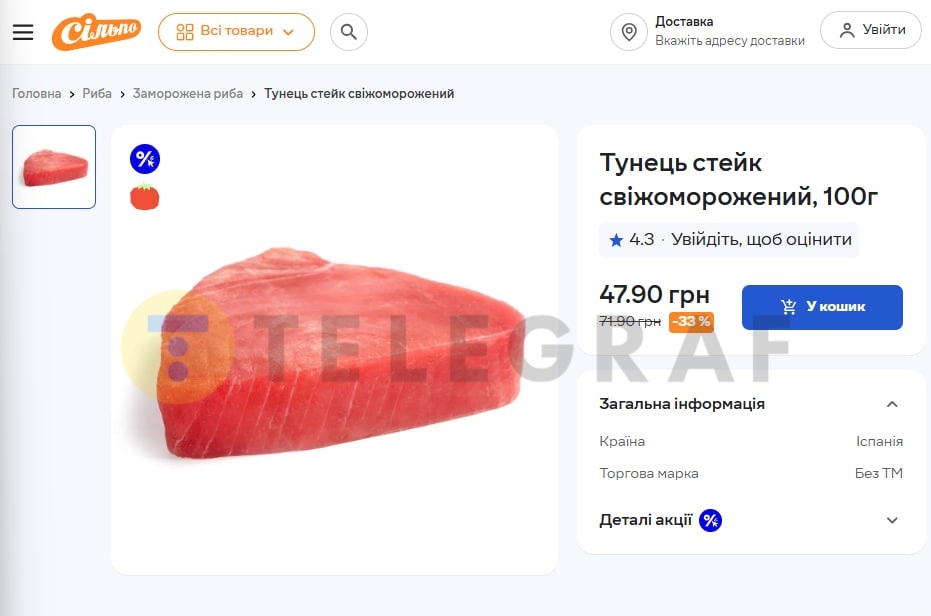Screen dimensions: 931x616
Task: Open the hamburger menu
Action: click(x=23, y=31)
